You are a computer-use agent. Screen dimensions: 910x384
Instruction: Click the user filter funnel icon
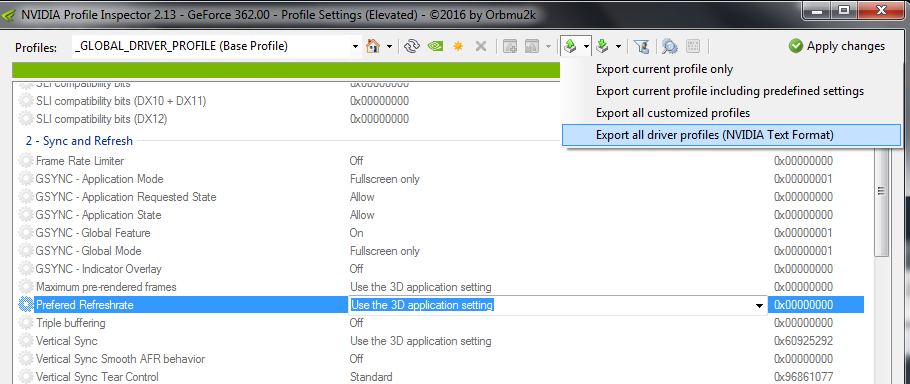642,46
